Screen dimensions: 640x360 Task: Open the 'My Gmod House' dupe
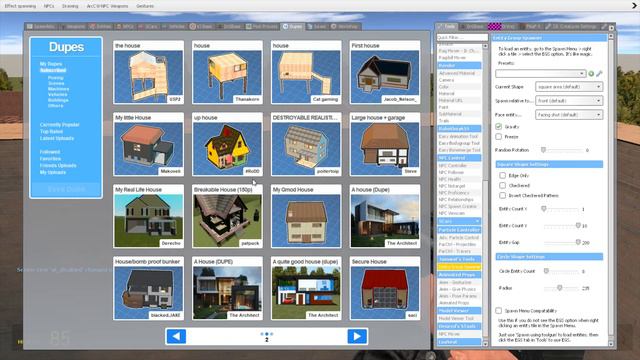pyautogui.click(x=306, y=216)
